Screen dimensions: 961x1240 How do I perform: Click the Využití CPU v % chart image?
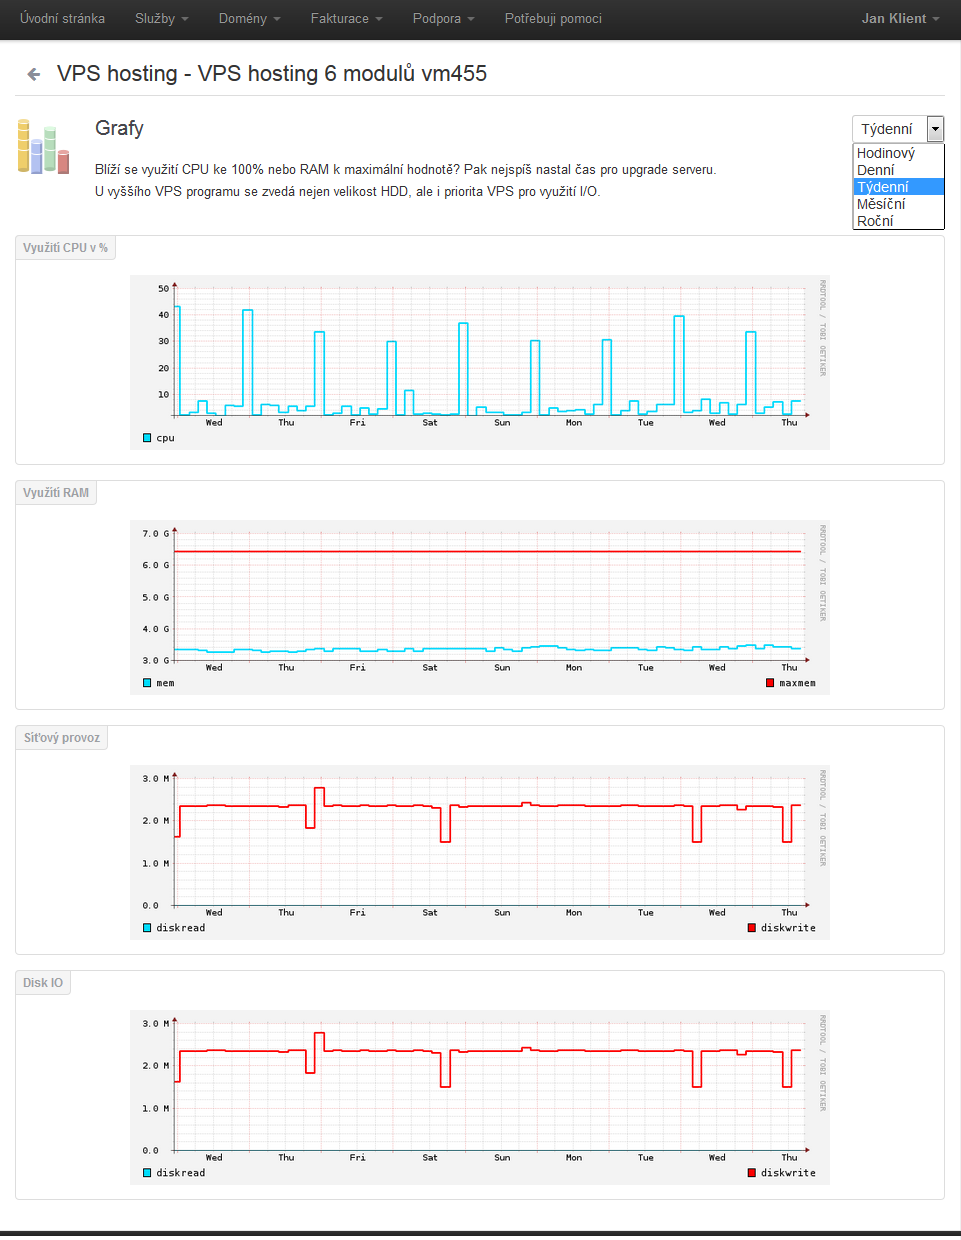point(480,362)
